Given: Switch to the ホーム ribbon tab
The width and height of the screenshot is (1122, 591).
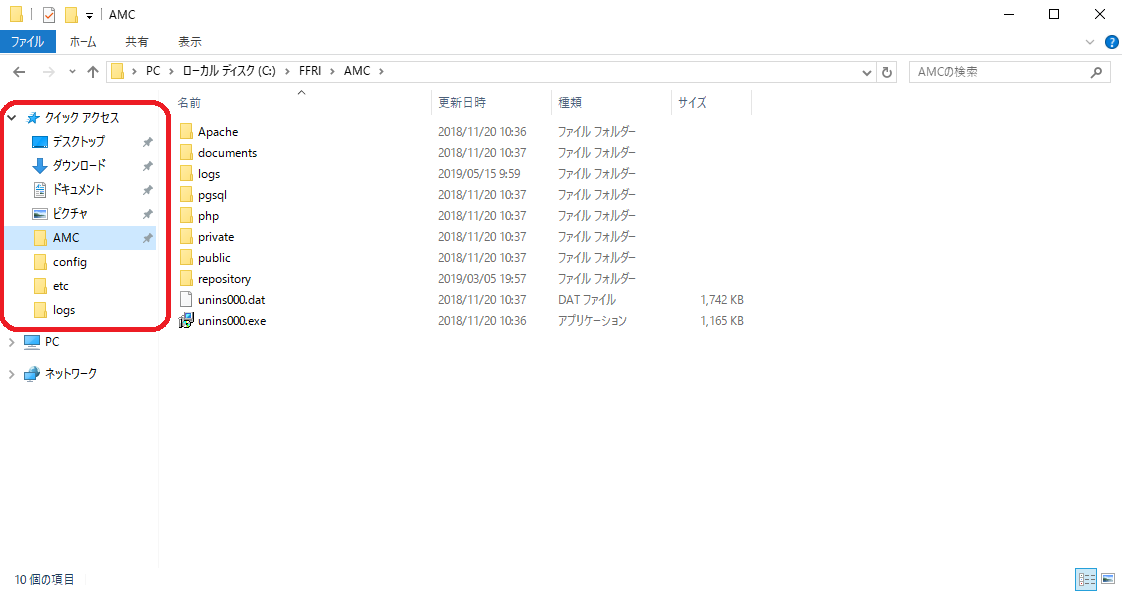Looking at the screenshot, I should 83,41.
